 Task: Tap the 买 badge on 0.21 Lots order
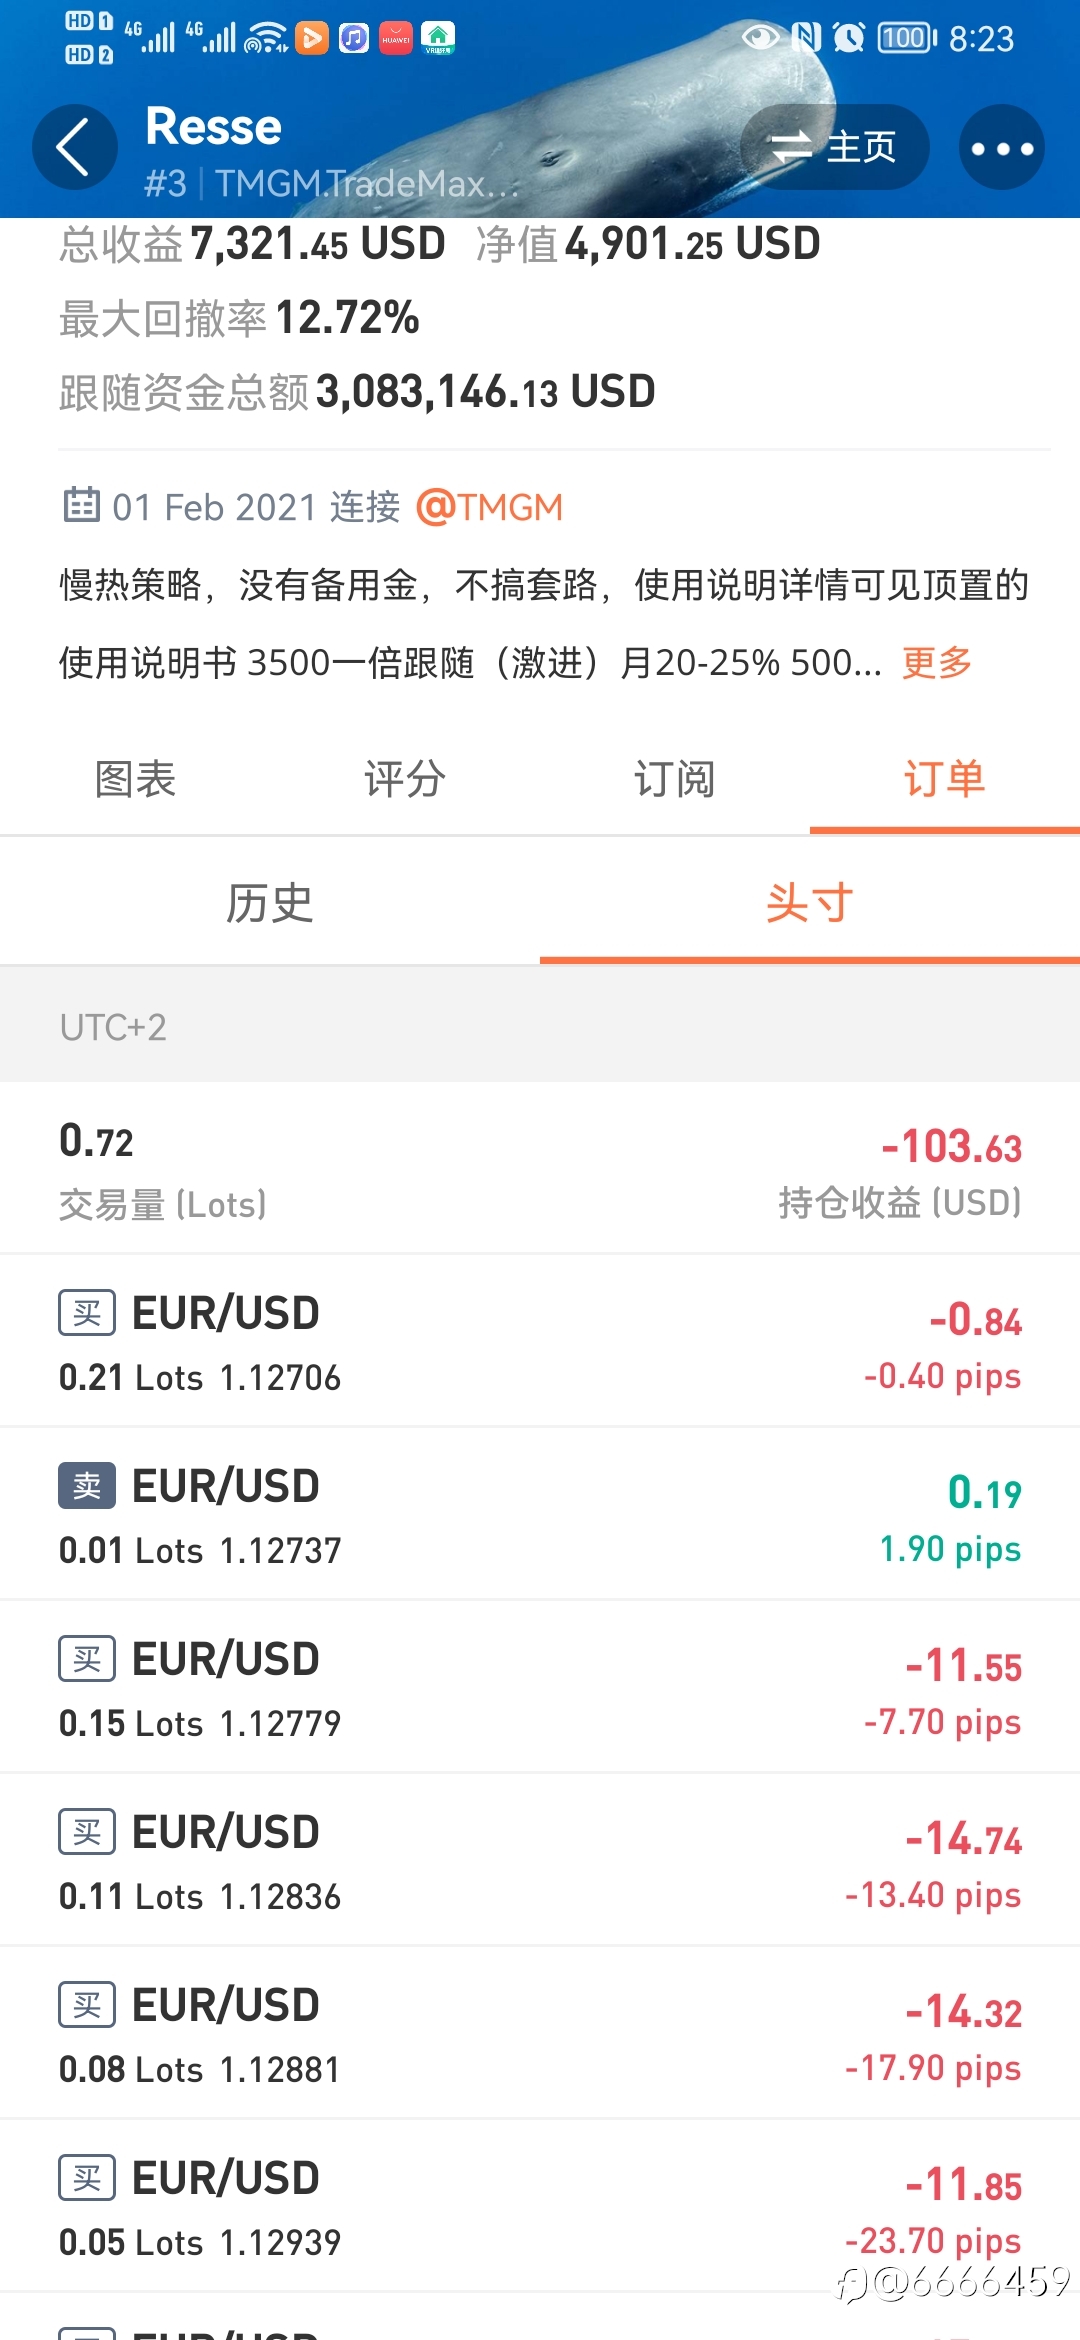pyautogui.click(x=87, y=1313)
